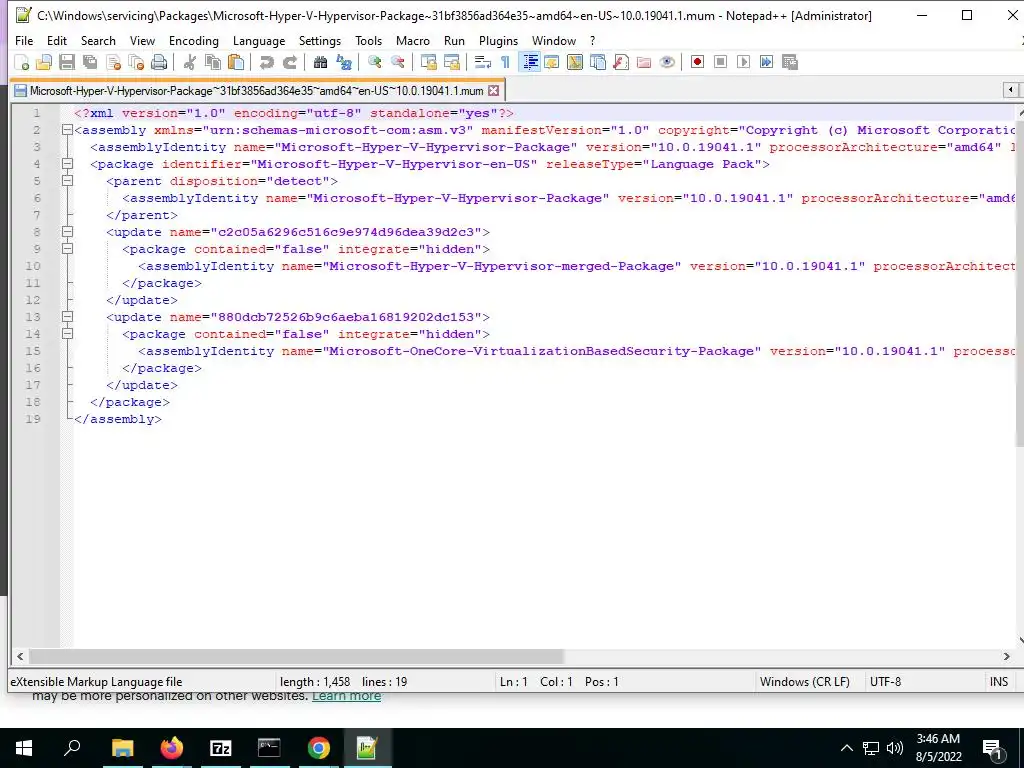Click the horizontal scrollbar thumb
Image resolution: width=1024 pixels, height=768 pixels.
pos(296,656)
